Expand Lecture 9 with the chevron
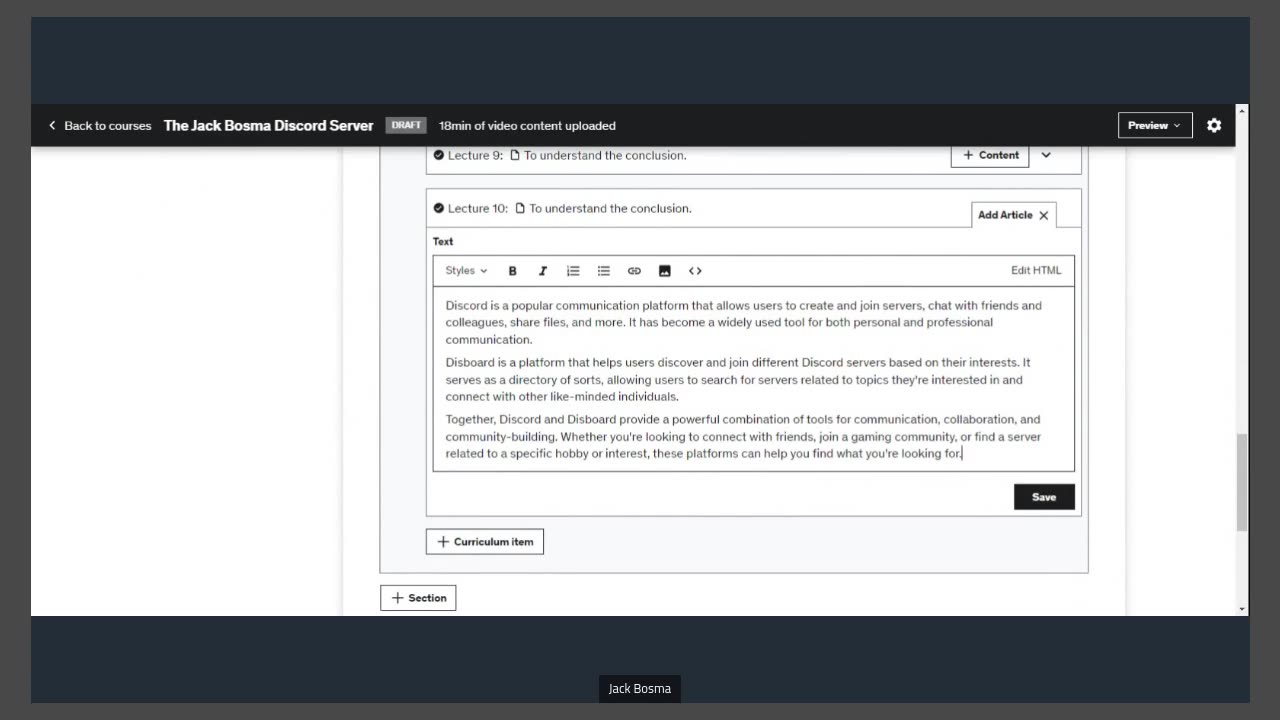This screenshot has height=720, width=1280. pos(1046,155)
